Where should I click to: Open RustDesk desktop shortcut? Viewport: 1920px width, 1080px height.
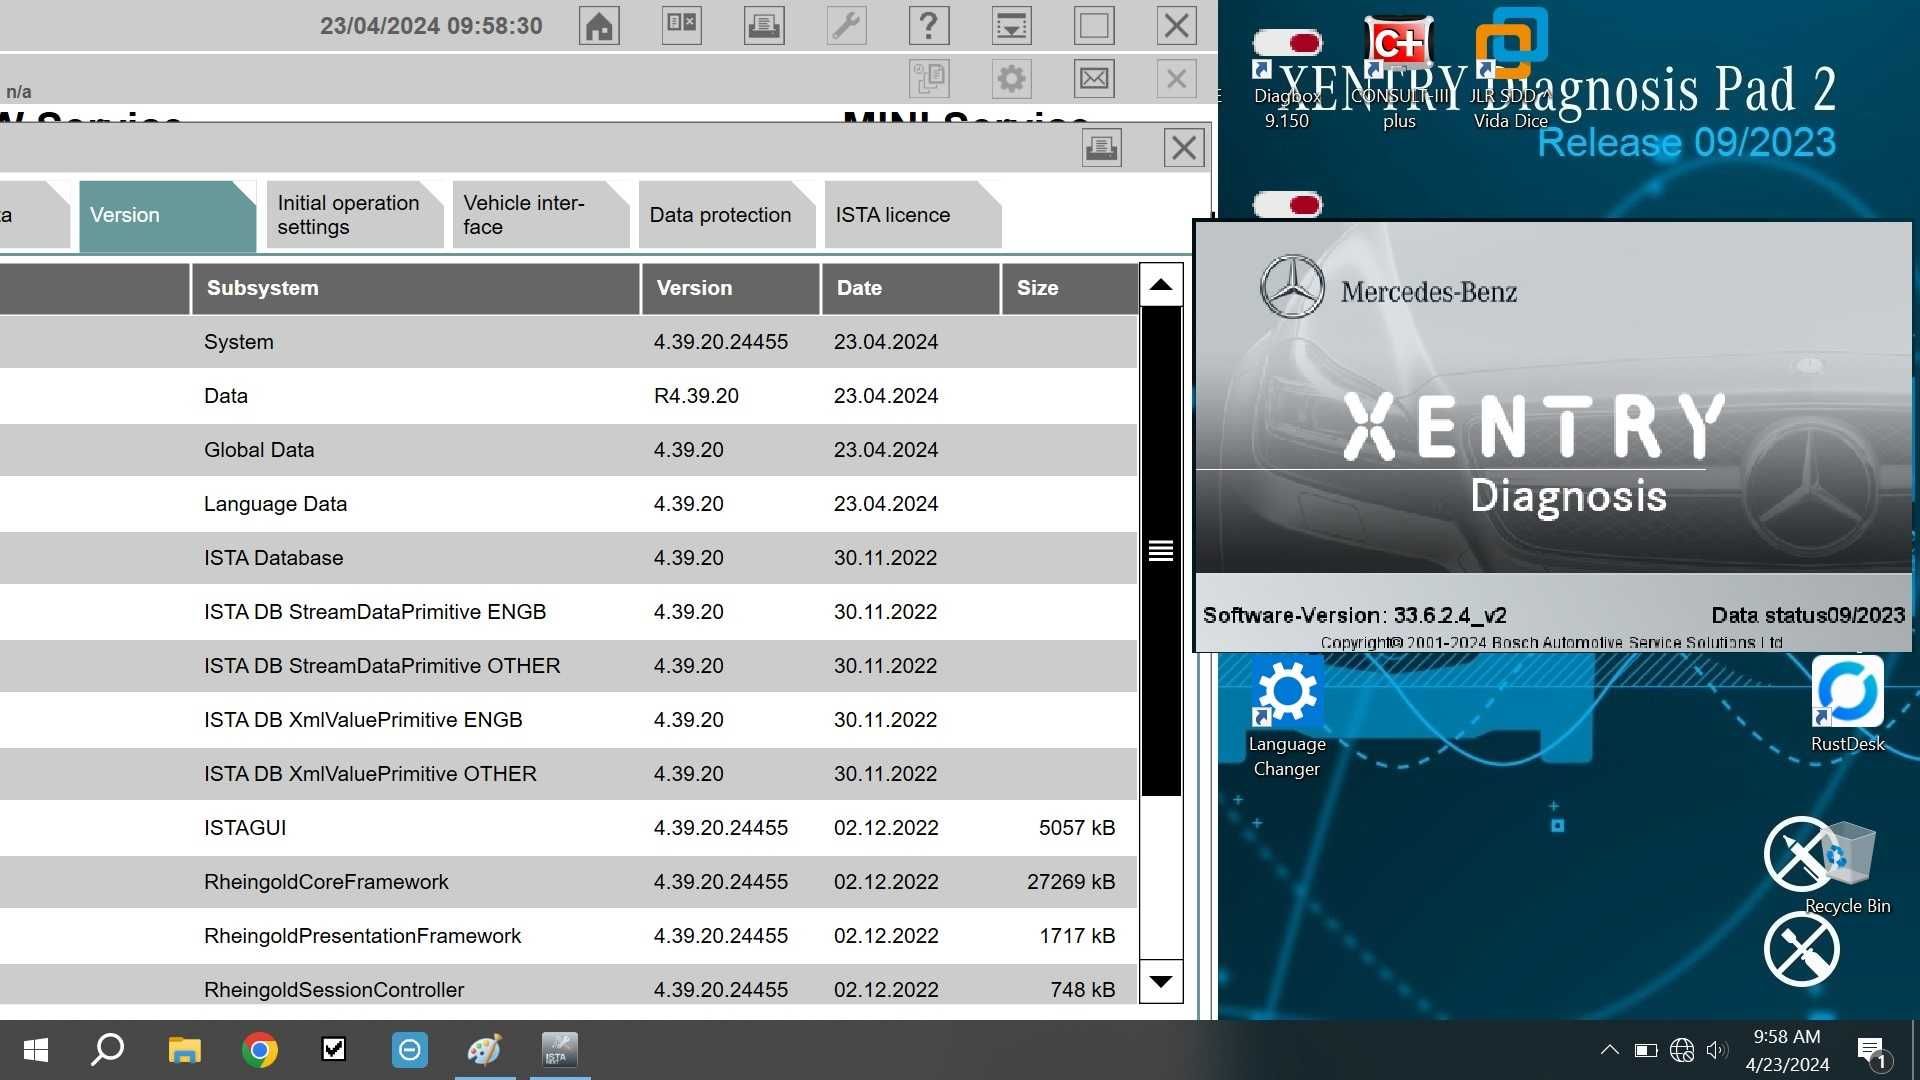[1847, 705]
